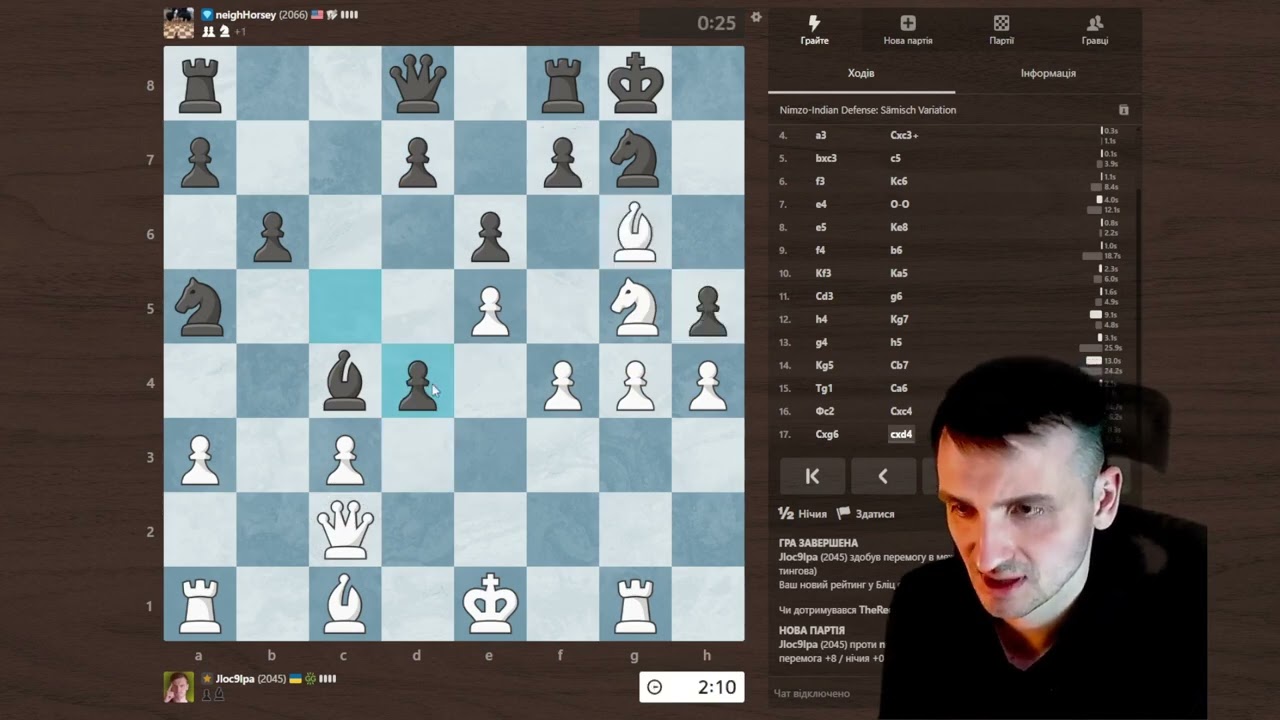Open the Nimzo-Indian Defense opening name
Viewport: 1280px width, 720px height.
pos(868,110)
